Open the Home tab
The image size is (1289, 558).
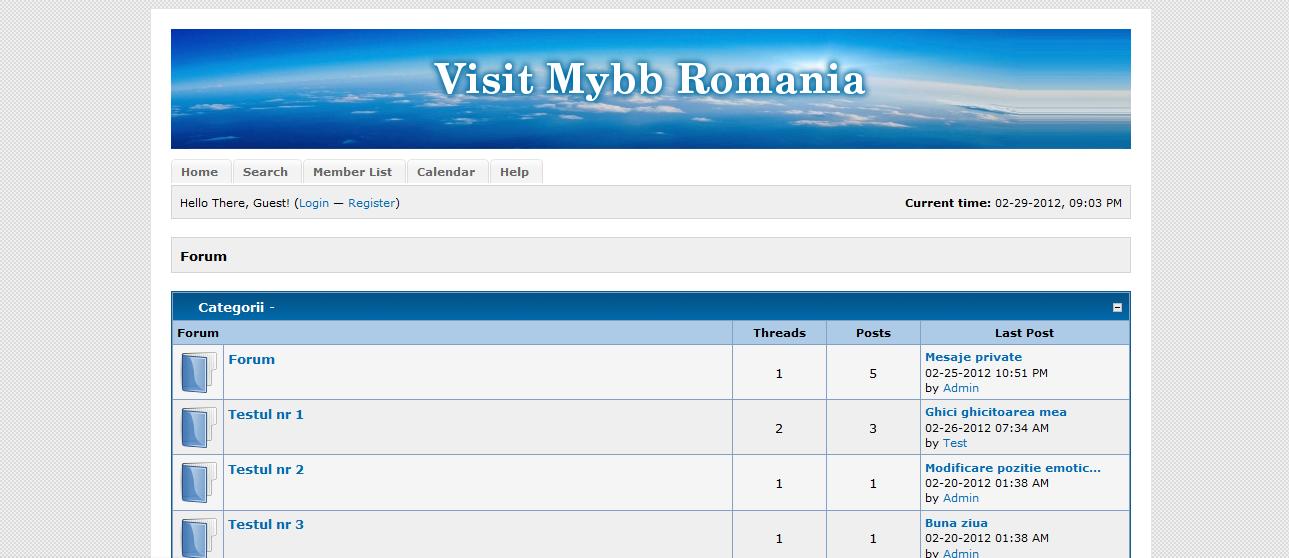200,172
